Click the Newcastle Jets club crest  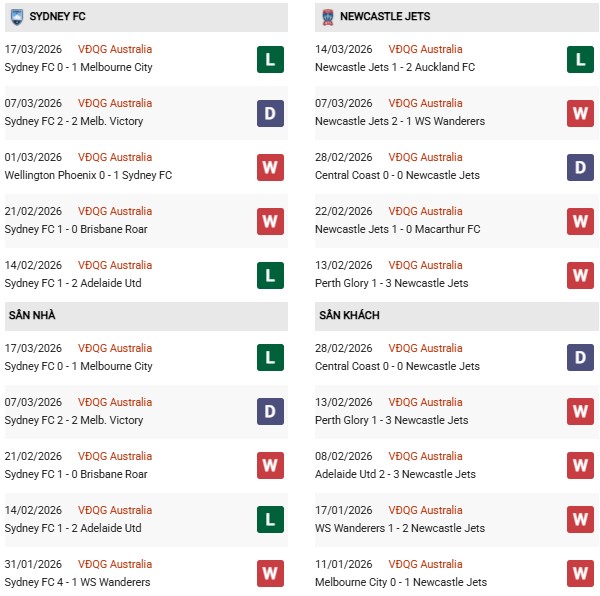[327, 17]
